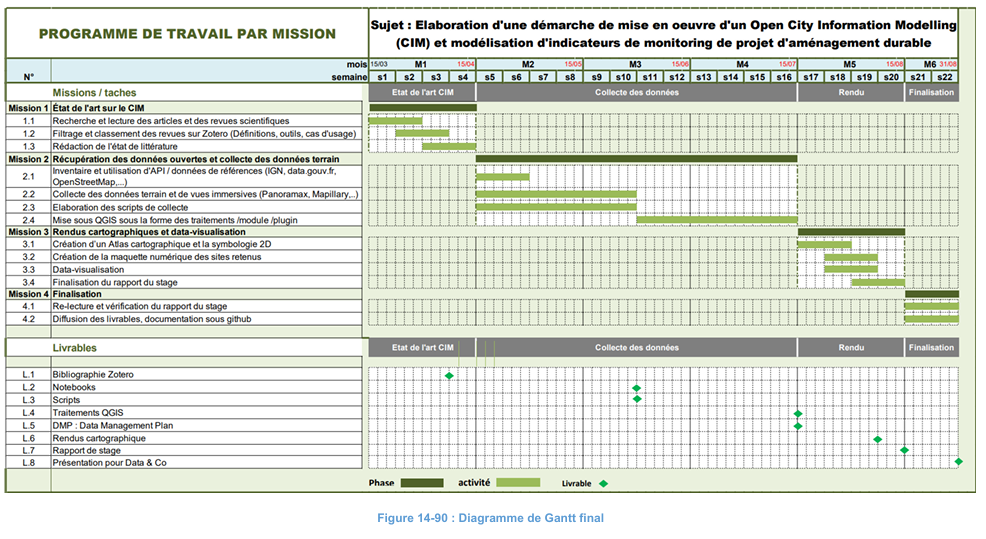The width and height of the screenshot is (986, 539).
Task: Click 'Recherche et lecture des articles' task
Action: [171, 121]
